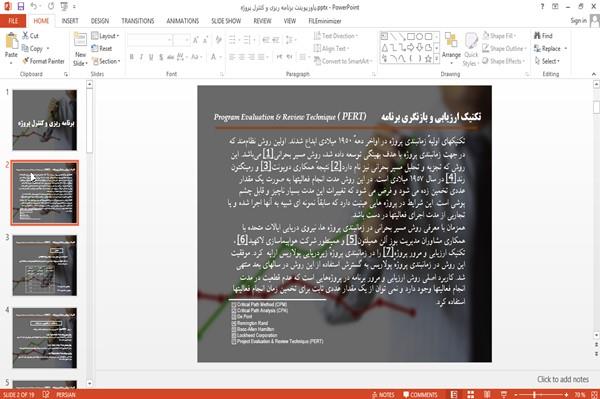This screenshot has height=399, width=600.
Task: Fit slide to current window
Action: [x=594, y=394]
